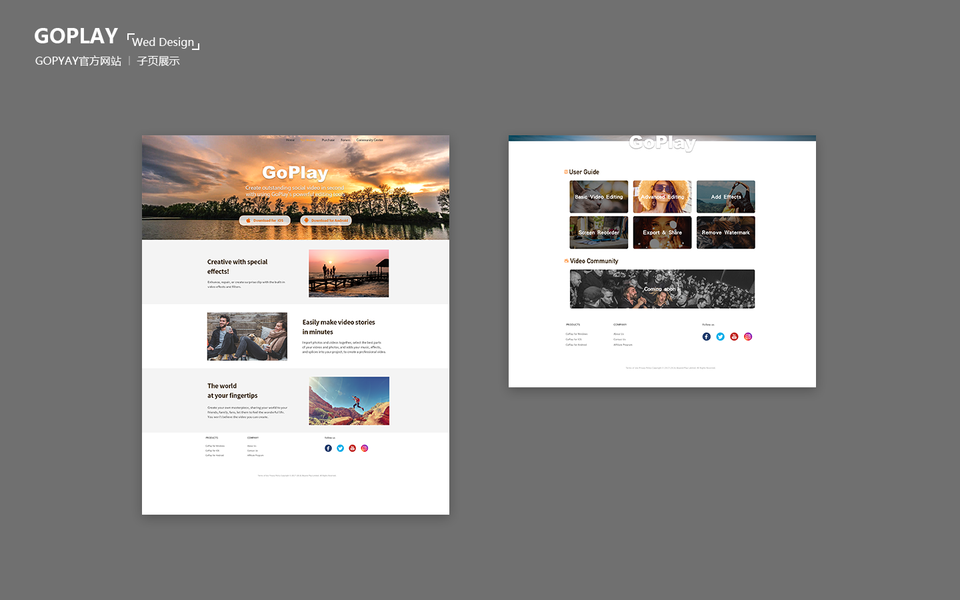The image size is (960, 600).
Task: Open the Add Effects guide card
Action: (726, 197)
